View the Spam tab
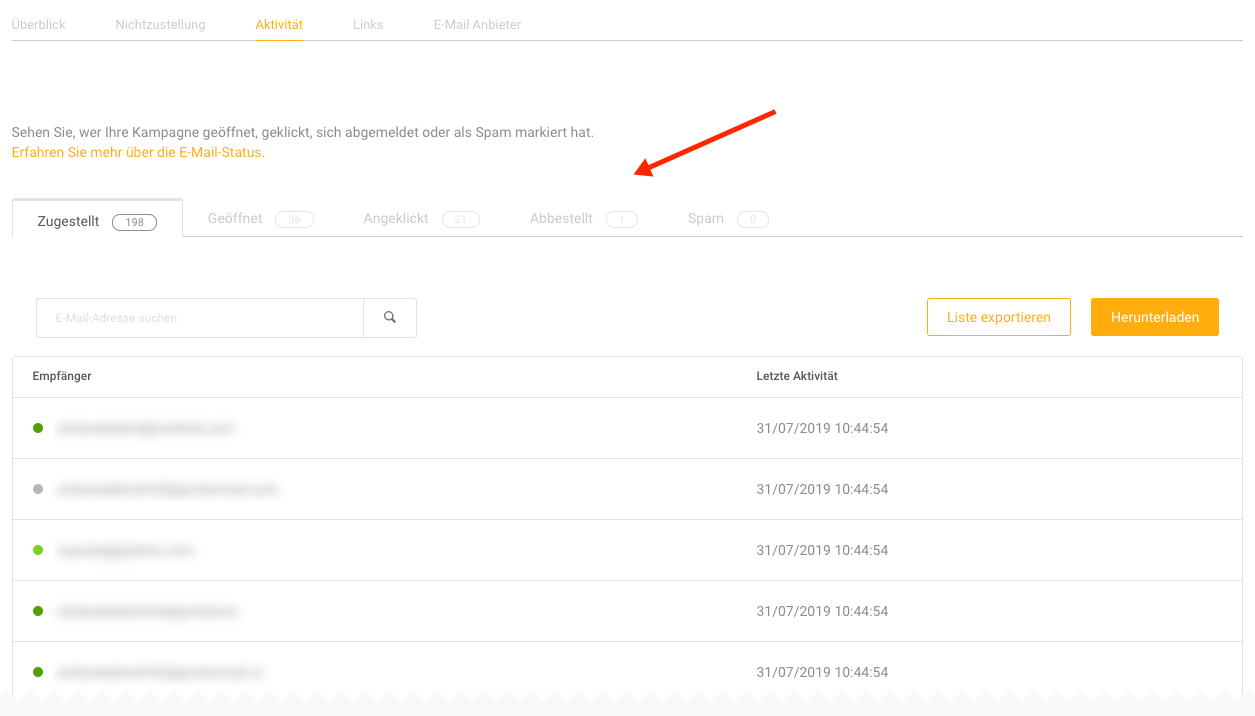Image resolution: width=1255 pixels, height=716 pixels. tap(728, 219)
